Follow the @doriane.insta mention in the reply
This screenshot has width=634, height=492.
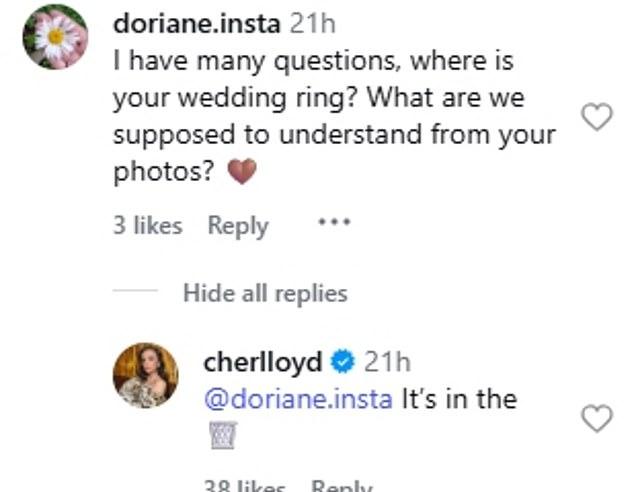click(x=298, y=399)
